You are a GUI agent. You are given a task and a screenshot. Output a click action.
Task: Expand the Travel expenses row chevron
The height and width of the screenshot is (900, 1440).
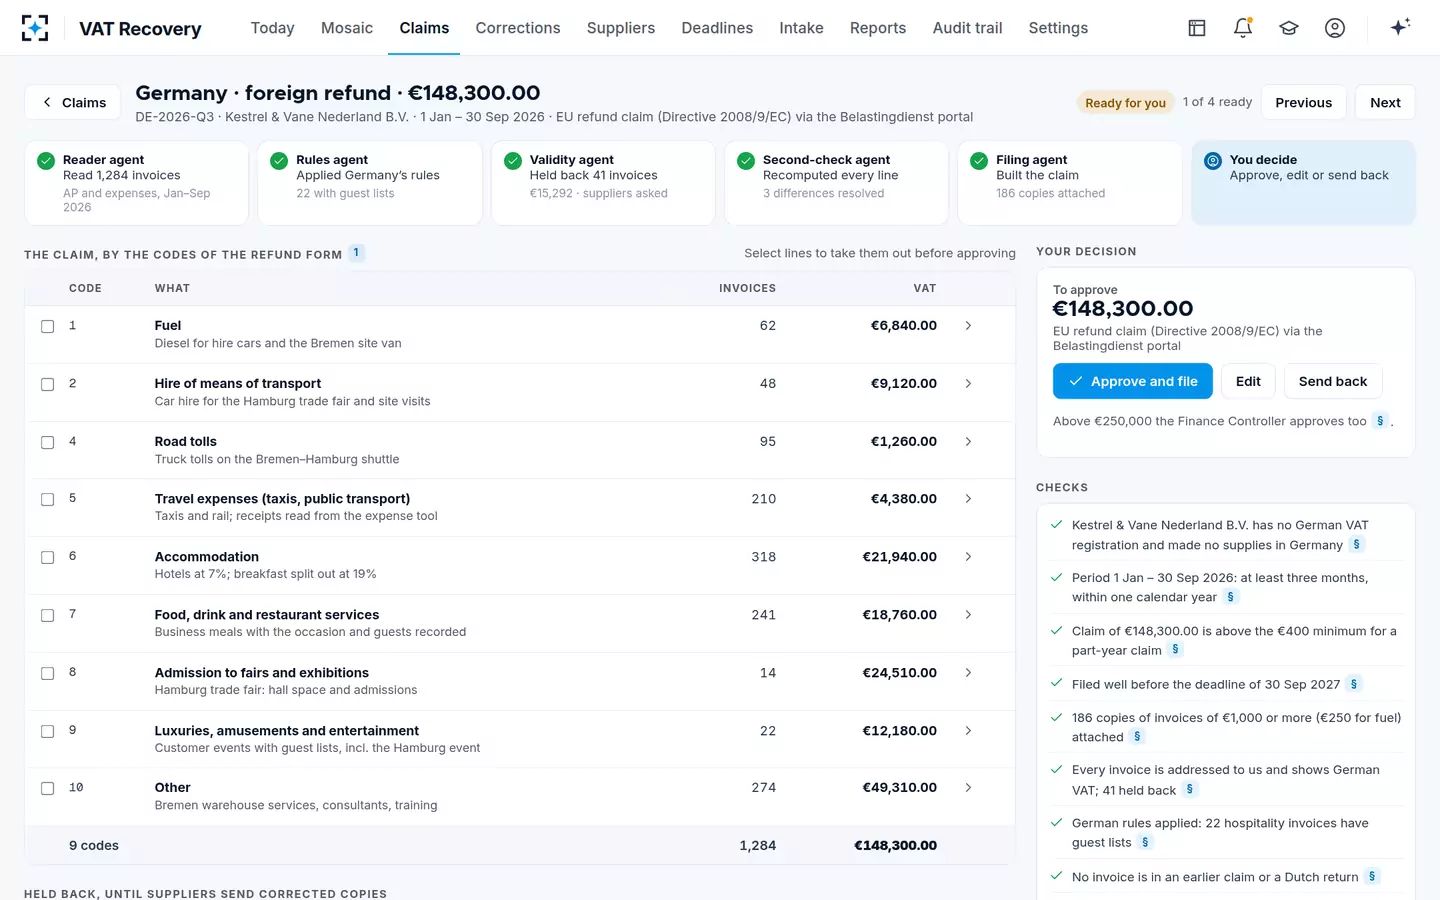(x=968, y=499)
